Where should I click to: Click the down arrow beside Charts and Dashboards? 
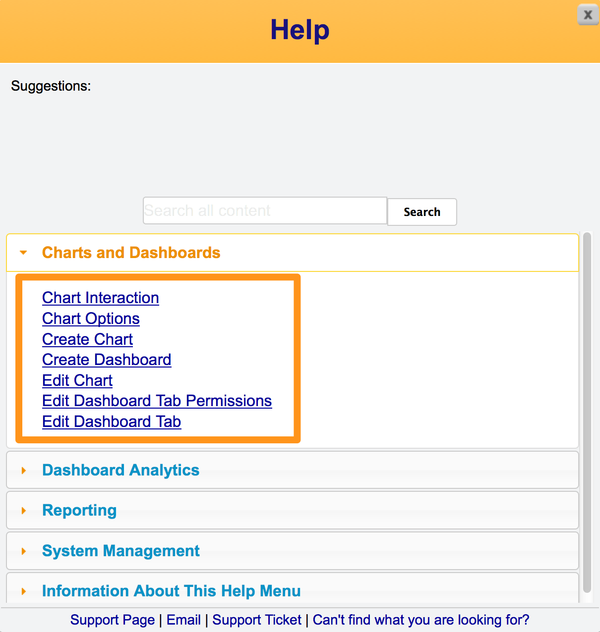coord(24,253)
